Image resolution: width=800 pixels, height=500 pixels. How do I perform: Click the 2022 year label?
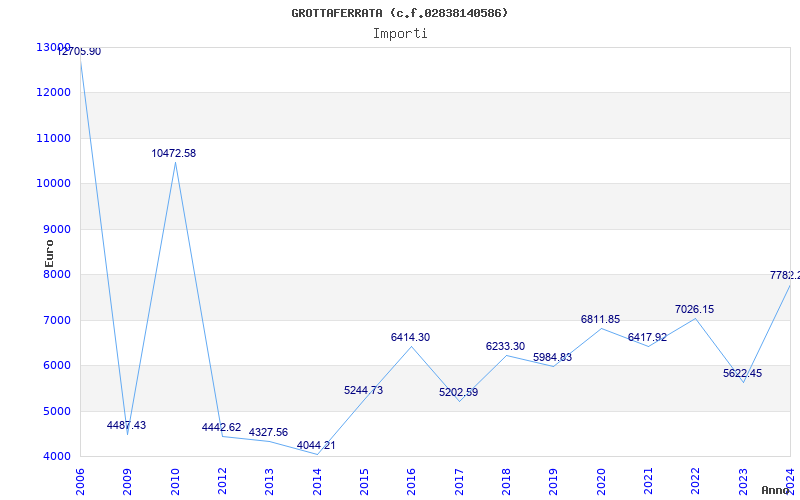[x=695, y=482]
